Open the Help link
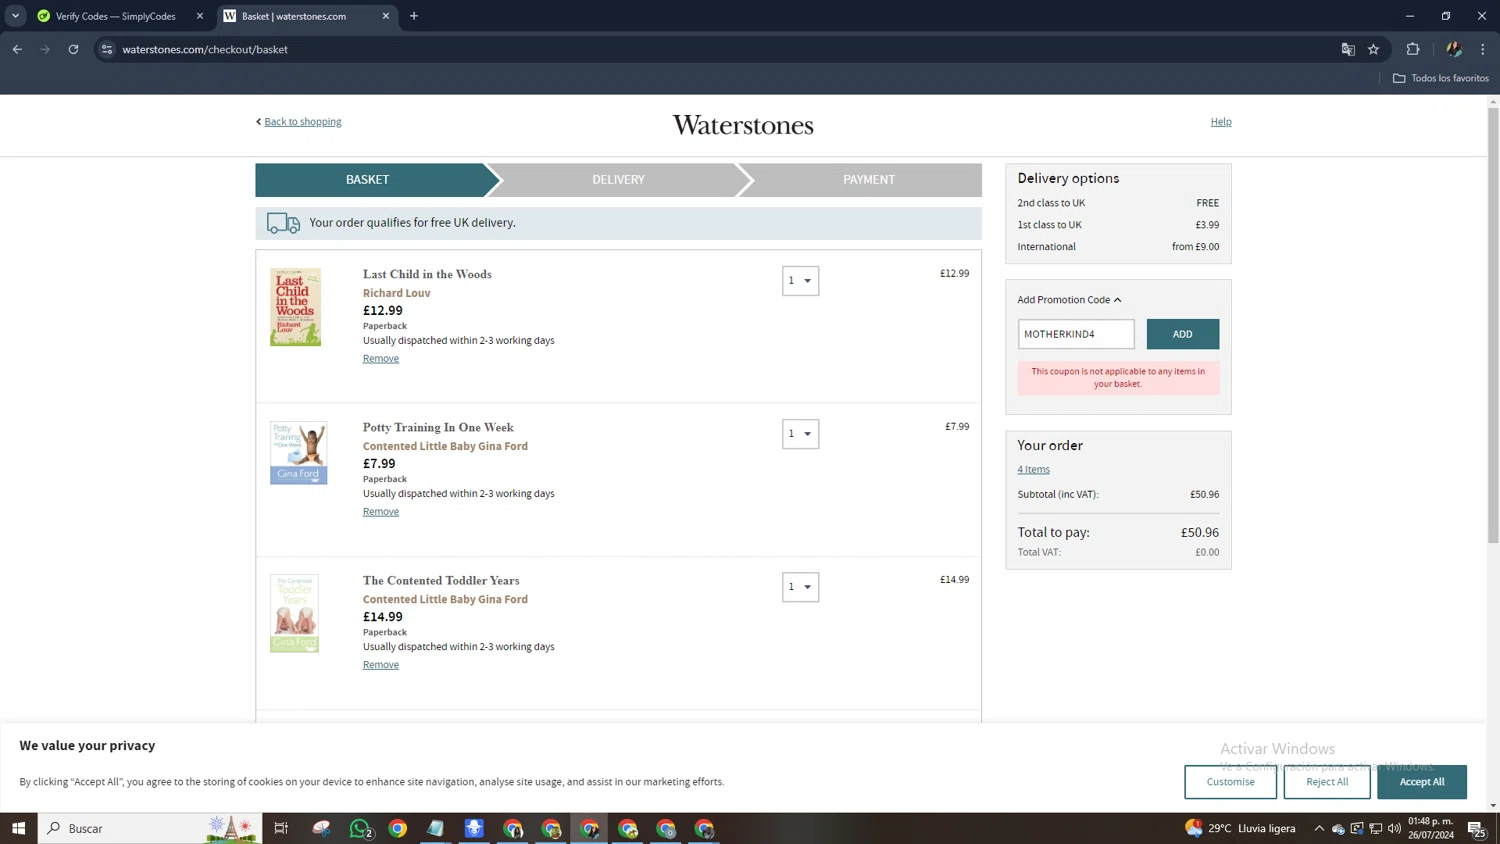 (1221, 122)
